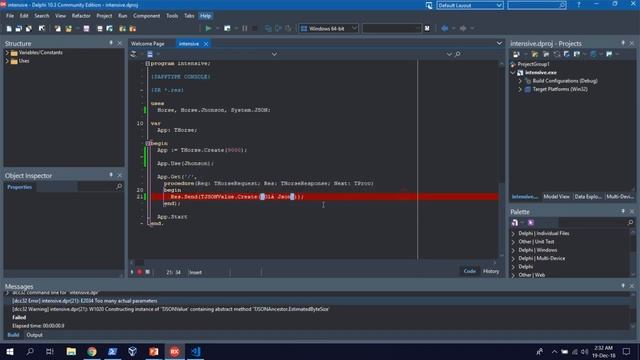
Task: Open the Help menu
Action: coord(205,16)
